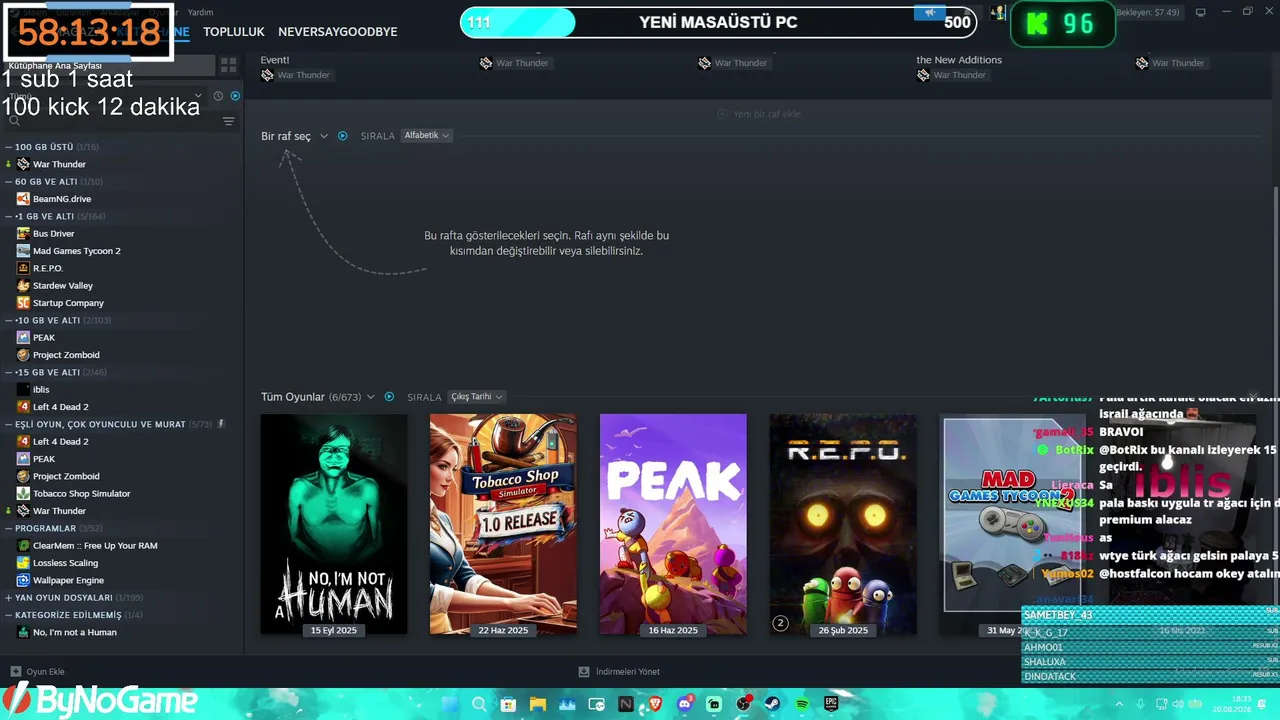Collapse the 100 GB ÜSTÜ category
Screen dimensions: 1280x720
(9, 147)
